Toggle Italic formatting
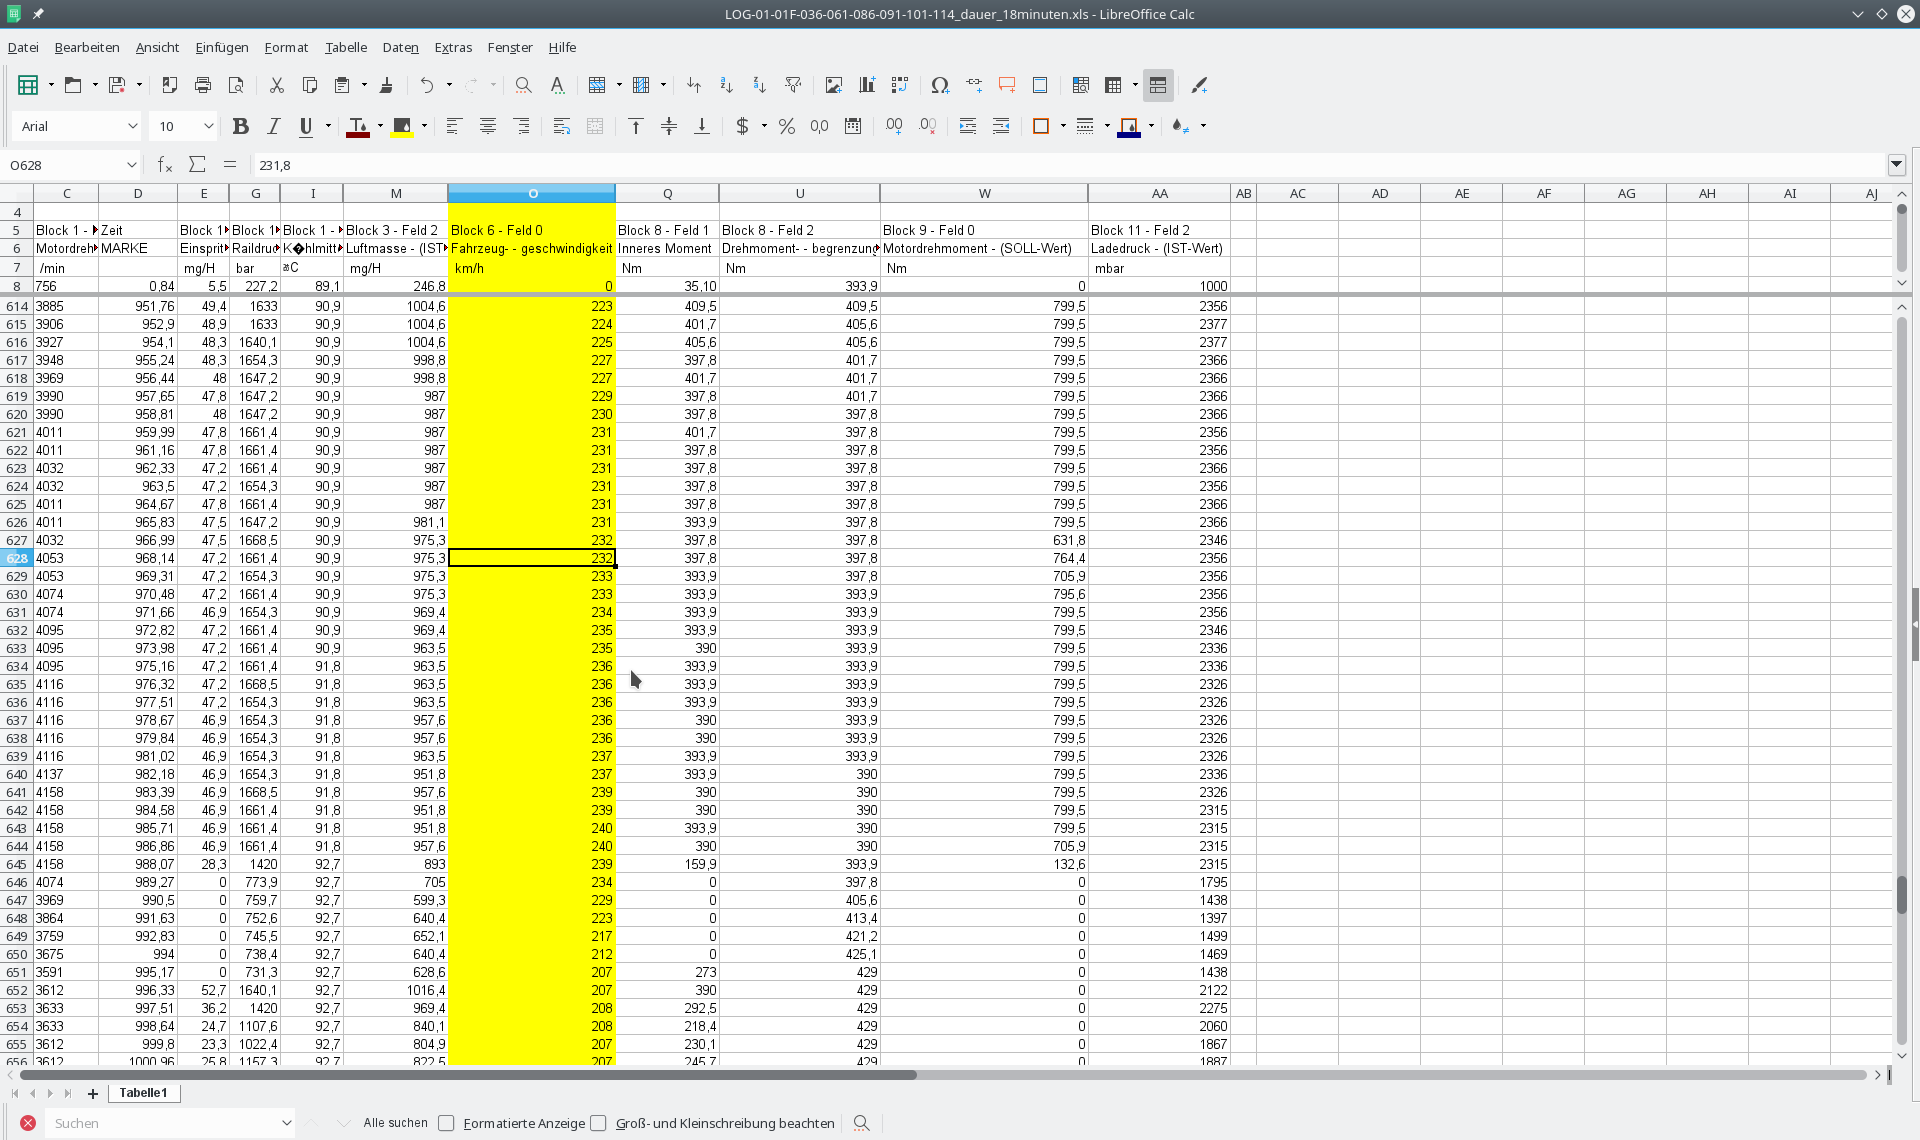 click(273, 126)
